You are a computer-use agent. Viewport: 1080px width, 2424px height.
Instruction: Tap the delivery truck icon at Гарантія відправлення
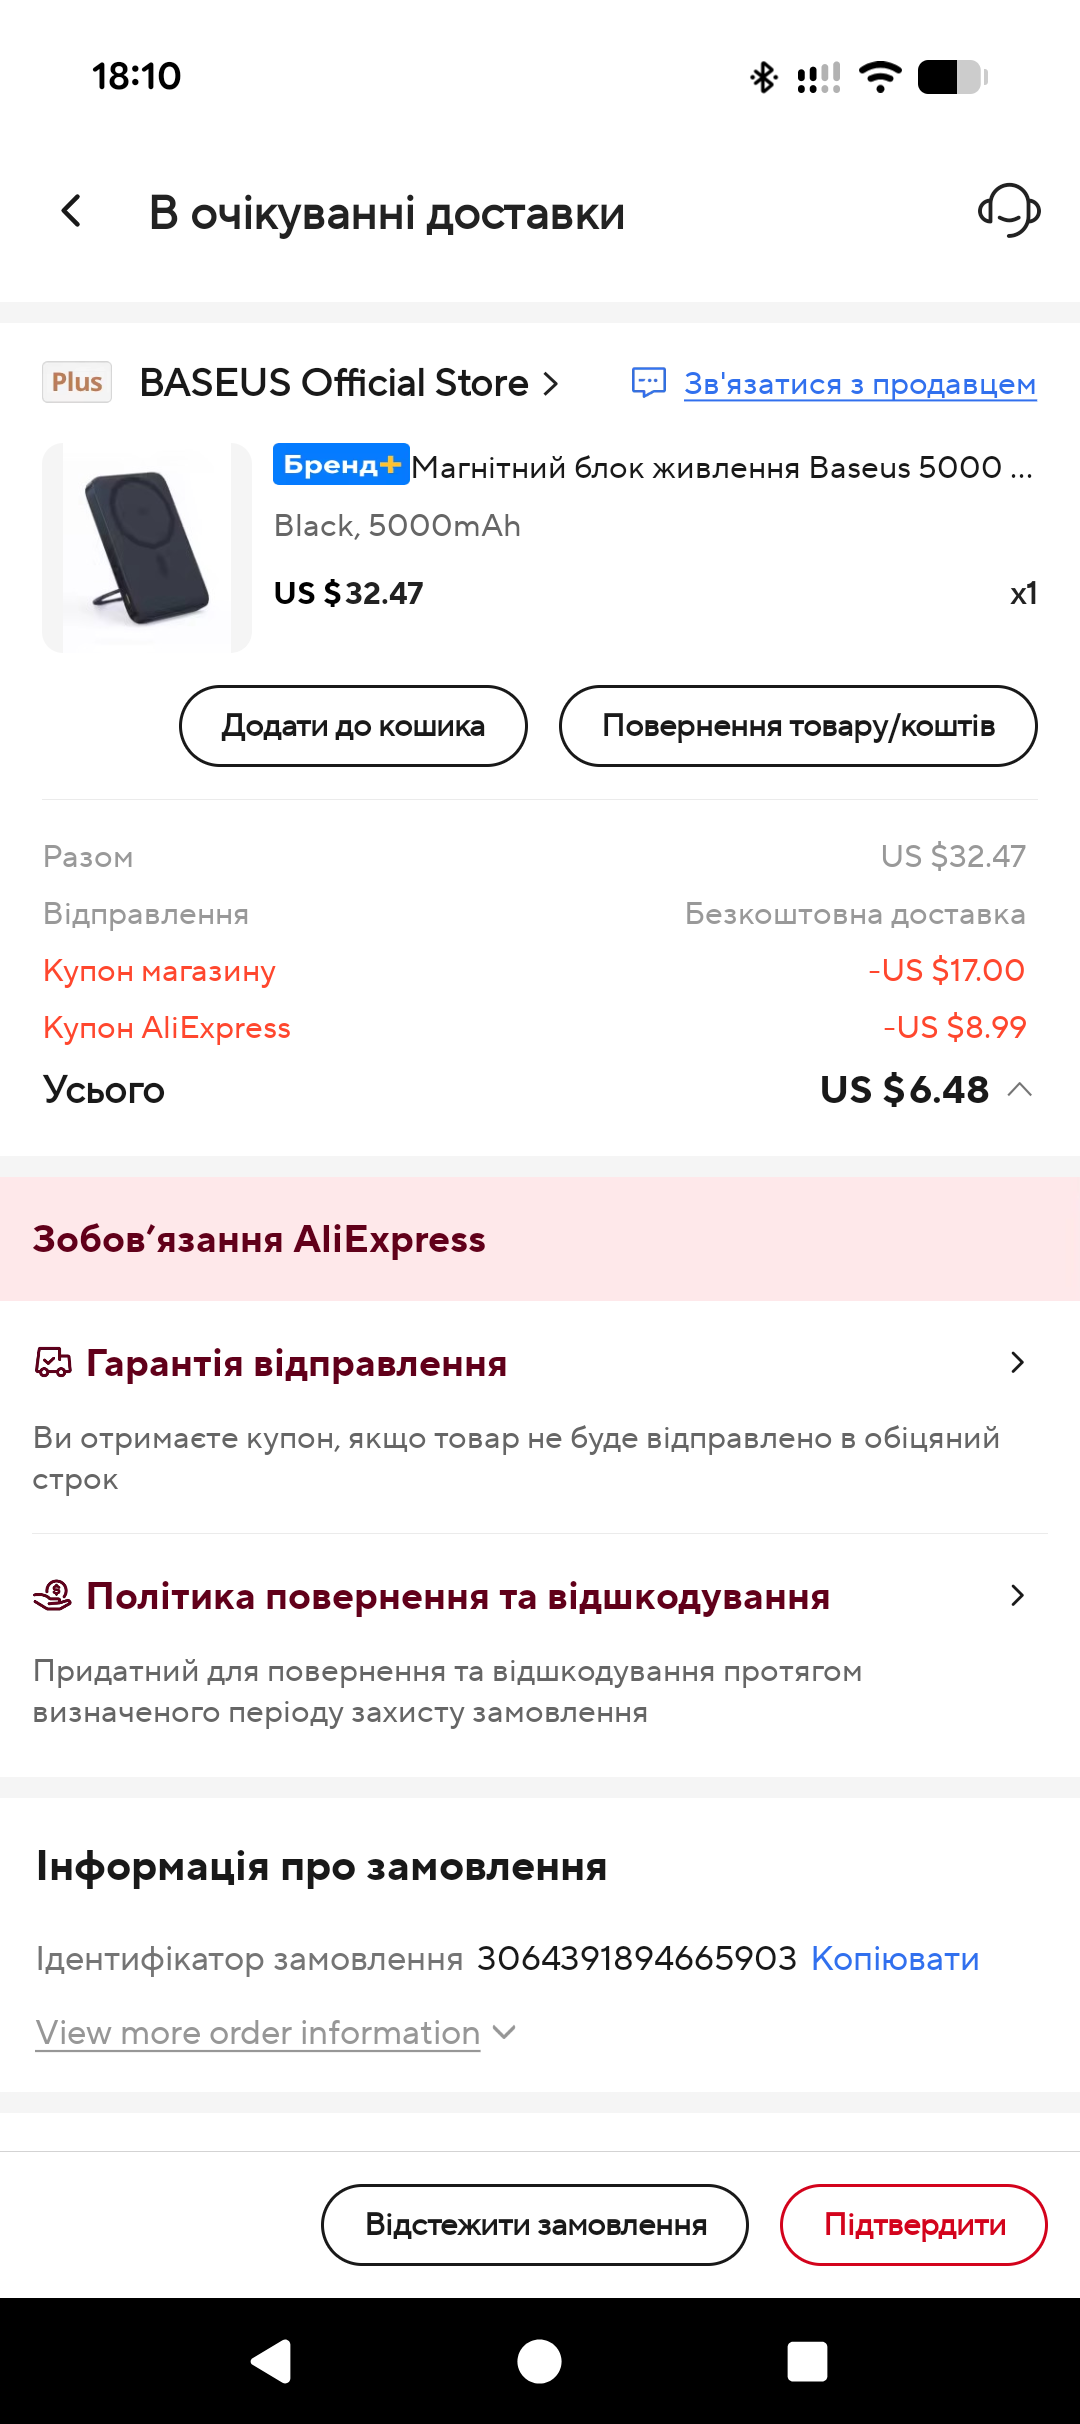coord(53,1362)
